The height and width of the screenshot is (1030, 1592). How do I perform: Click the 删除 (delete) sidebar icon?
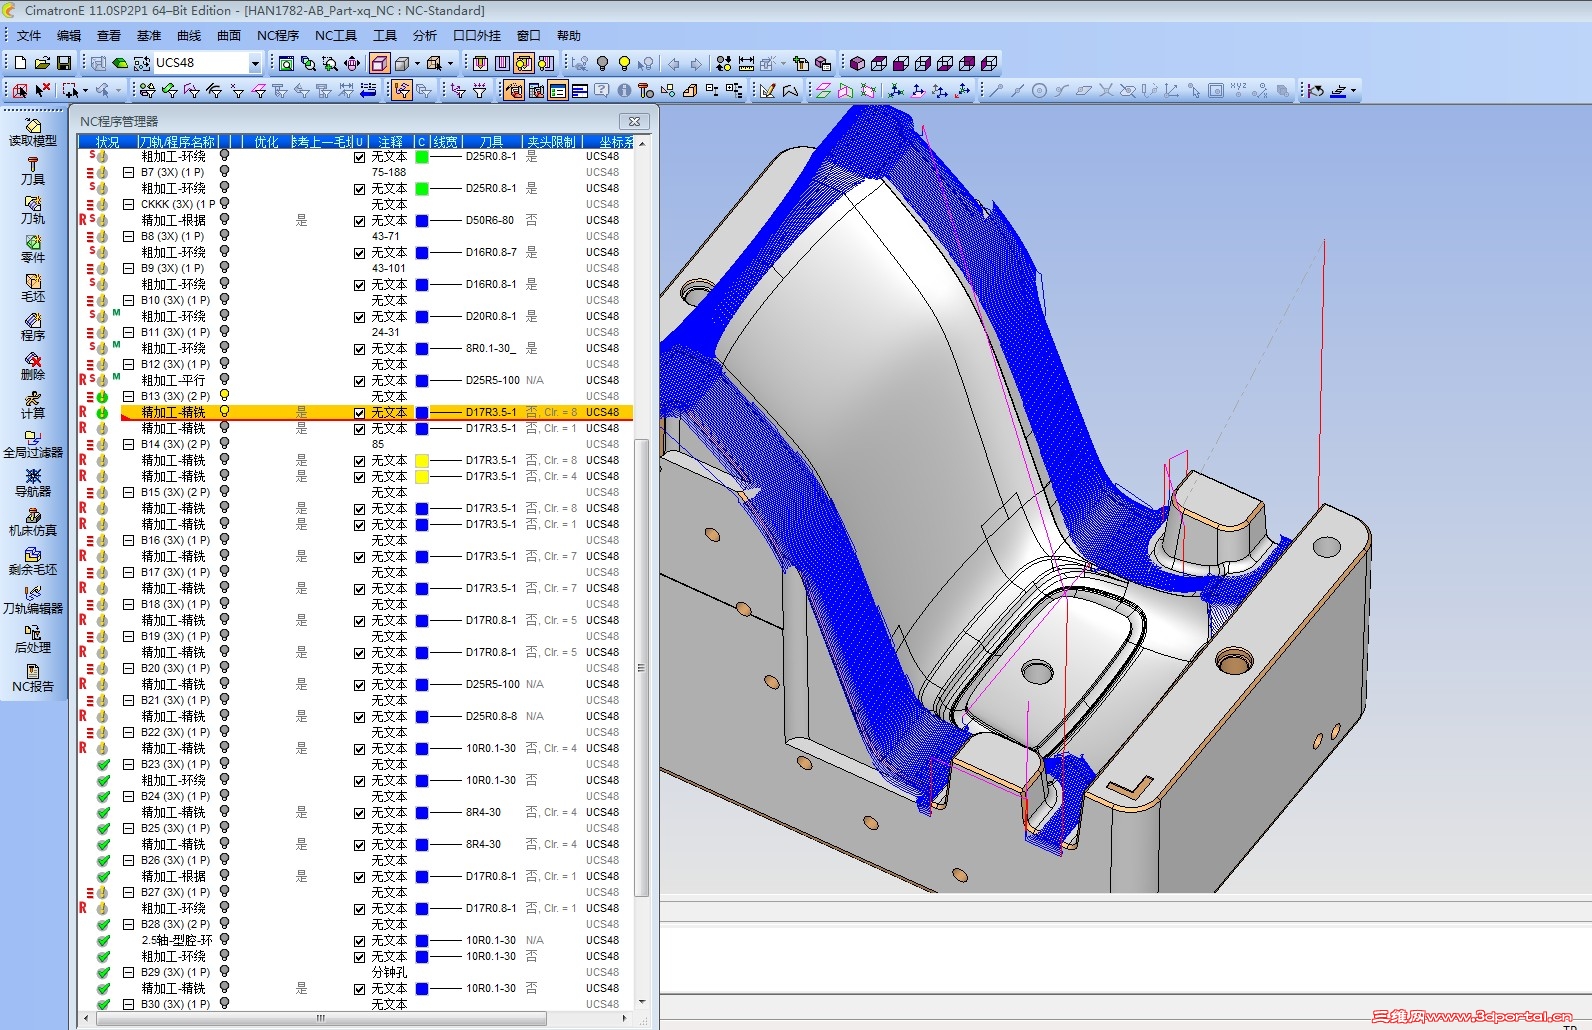(33, 366)
